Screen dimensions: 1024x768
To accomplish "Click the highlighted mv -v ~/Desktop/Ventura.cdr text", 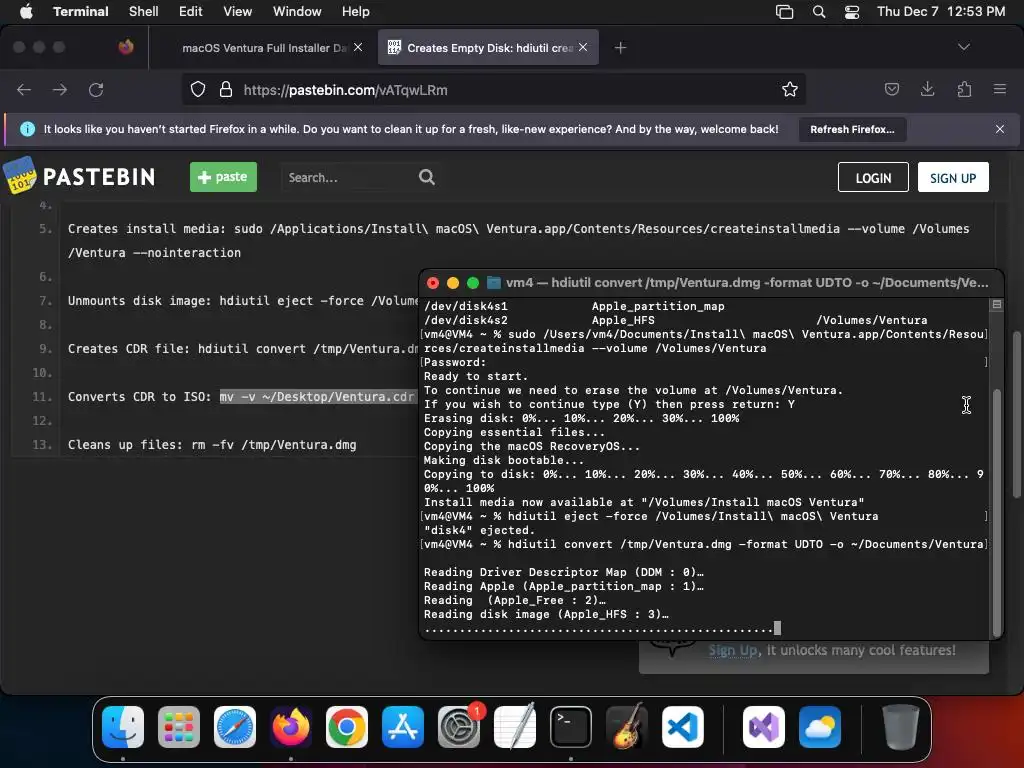I will [x=317, y=396].
